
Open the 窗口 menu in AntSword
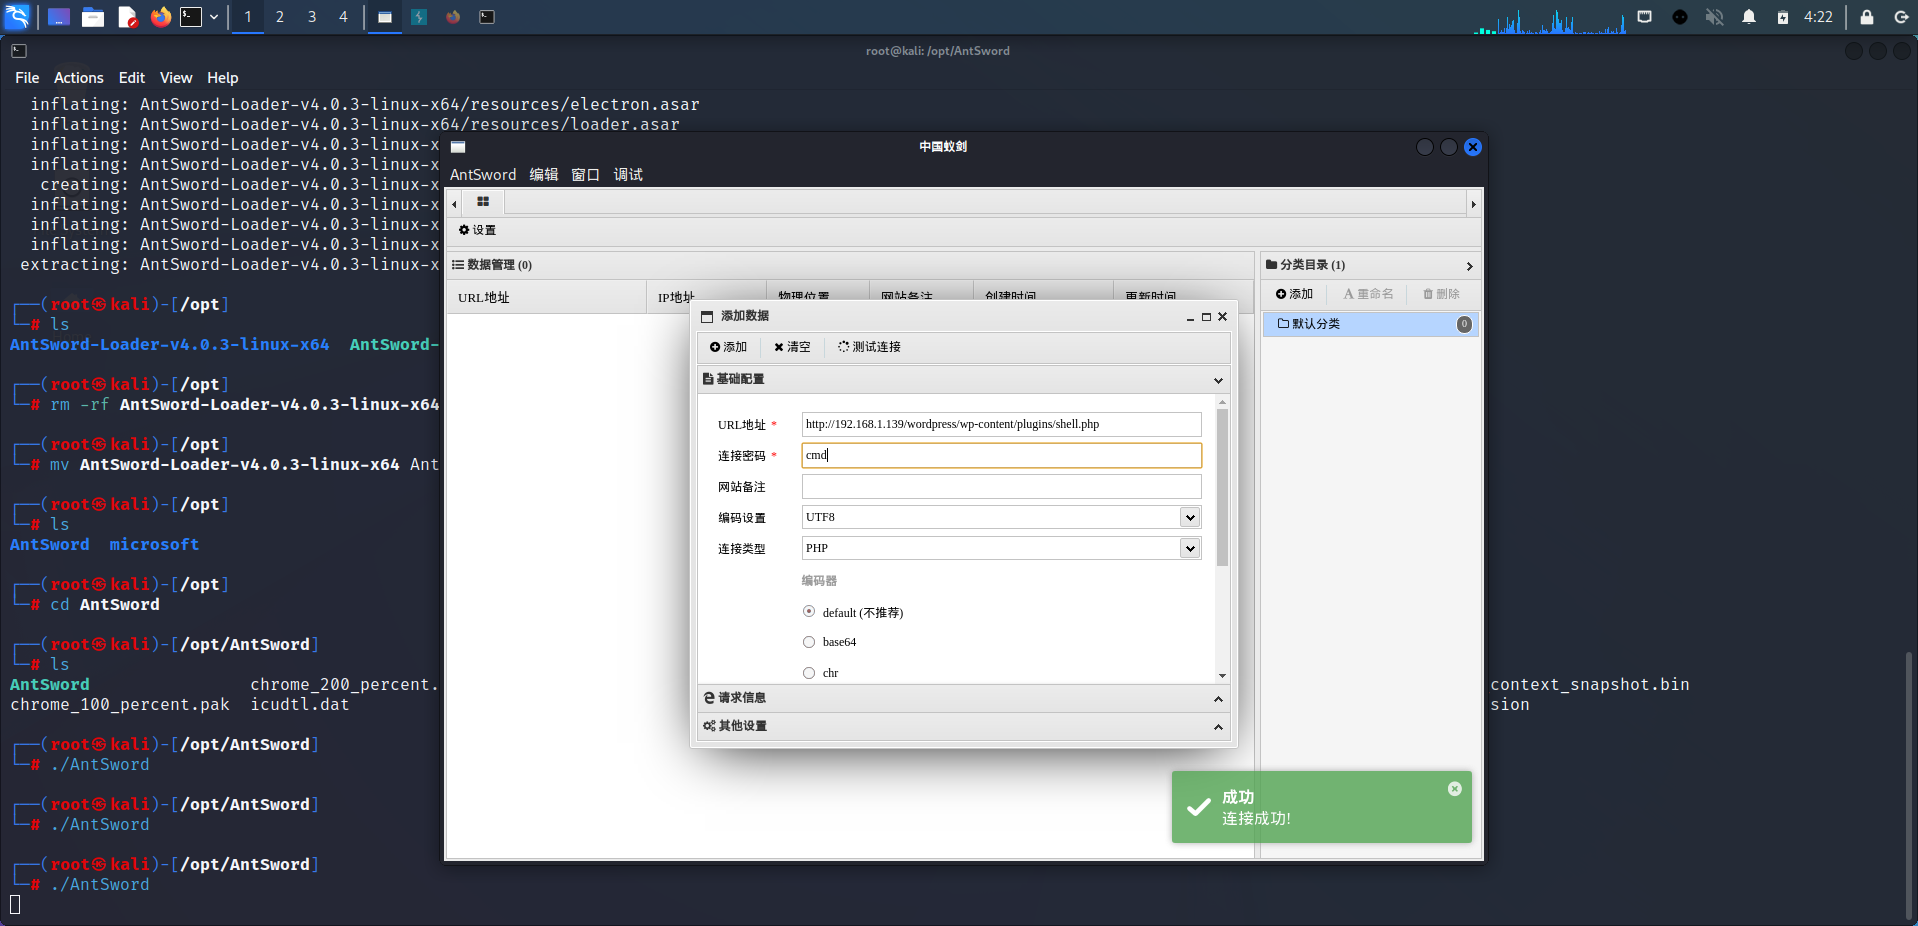[x=585, y=175]
